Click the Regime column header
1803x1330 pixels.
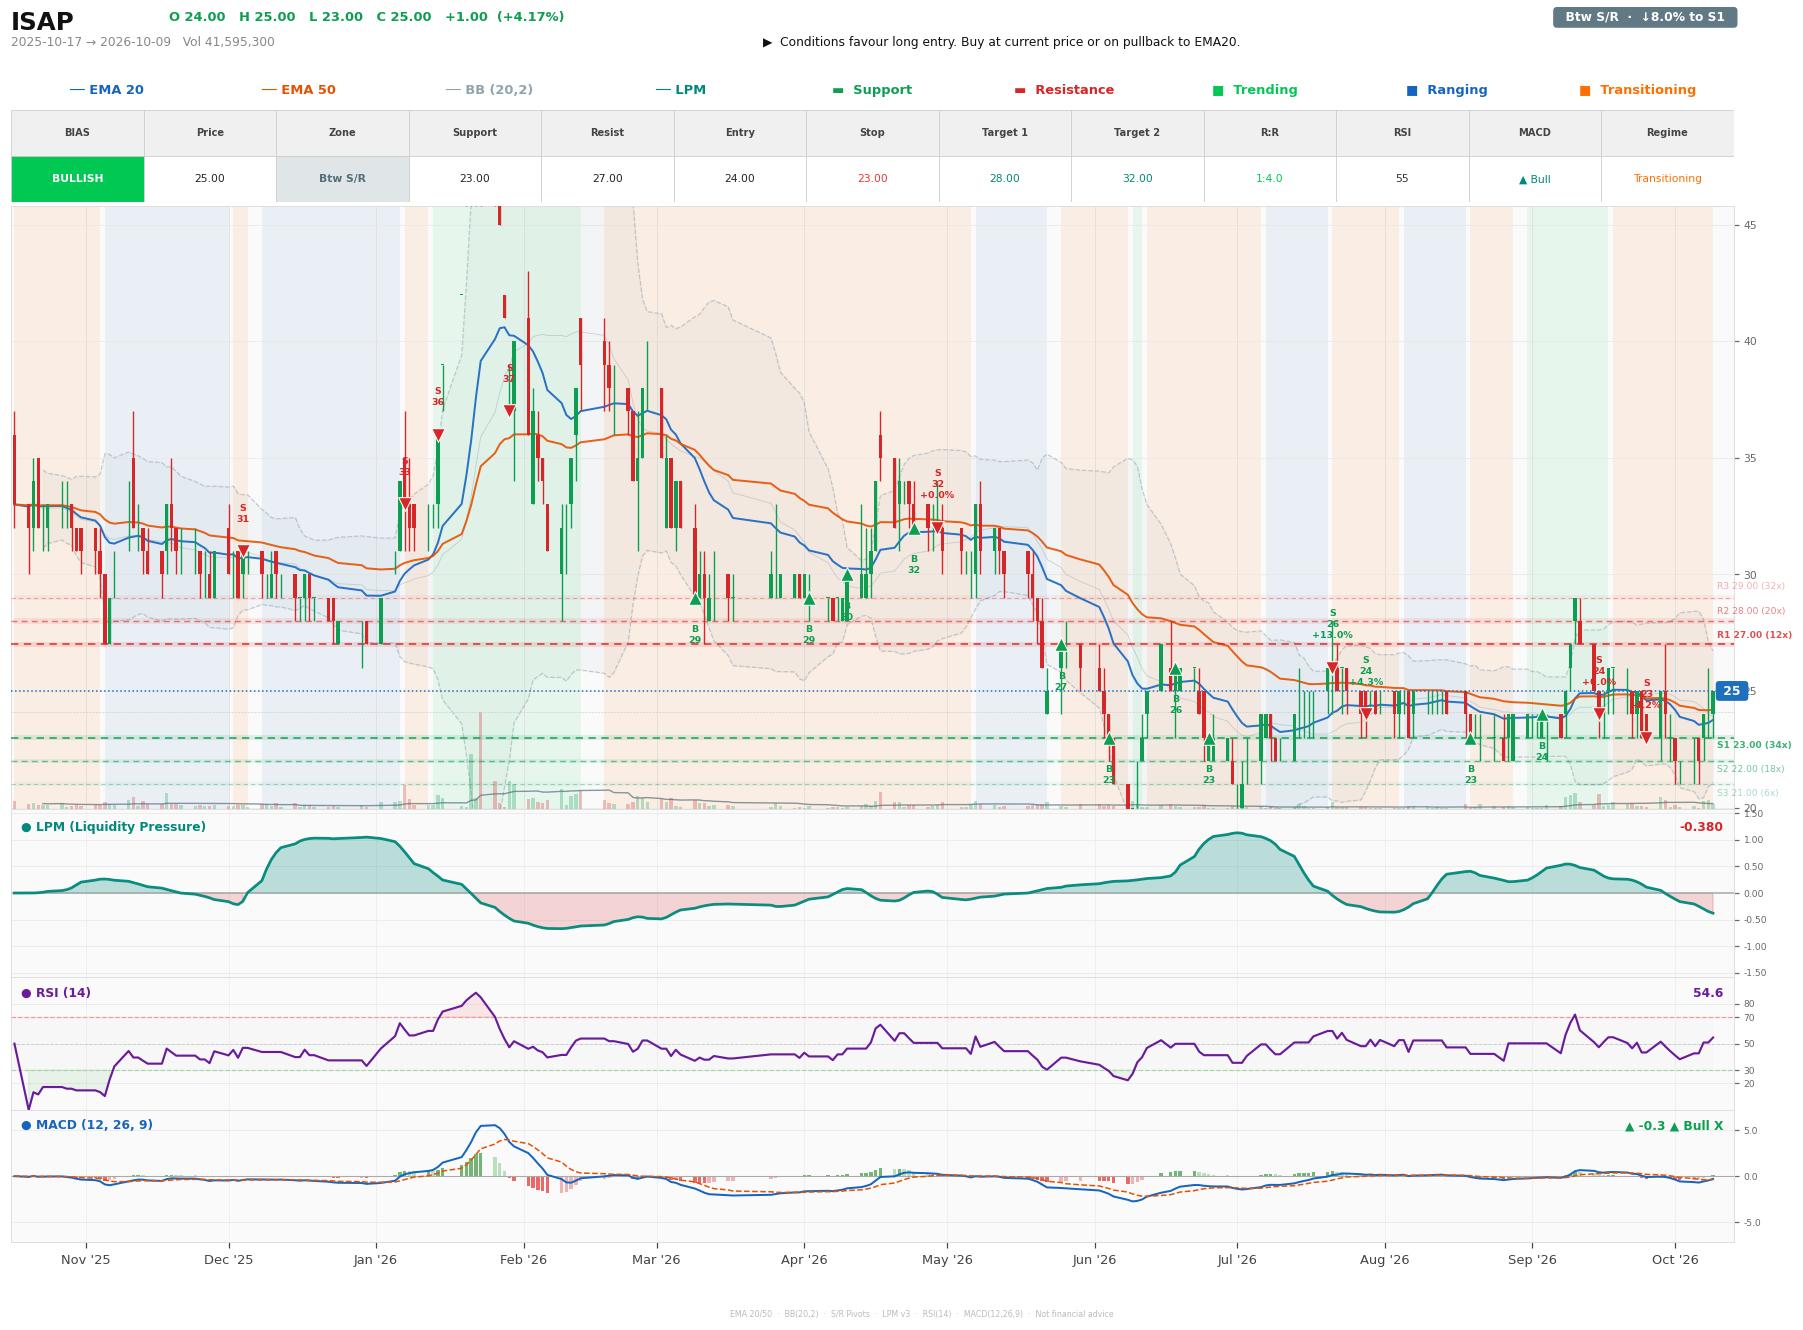click(1667, 133)
